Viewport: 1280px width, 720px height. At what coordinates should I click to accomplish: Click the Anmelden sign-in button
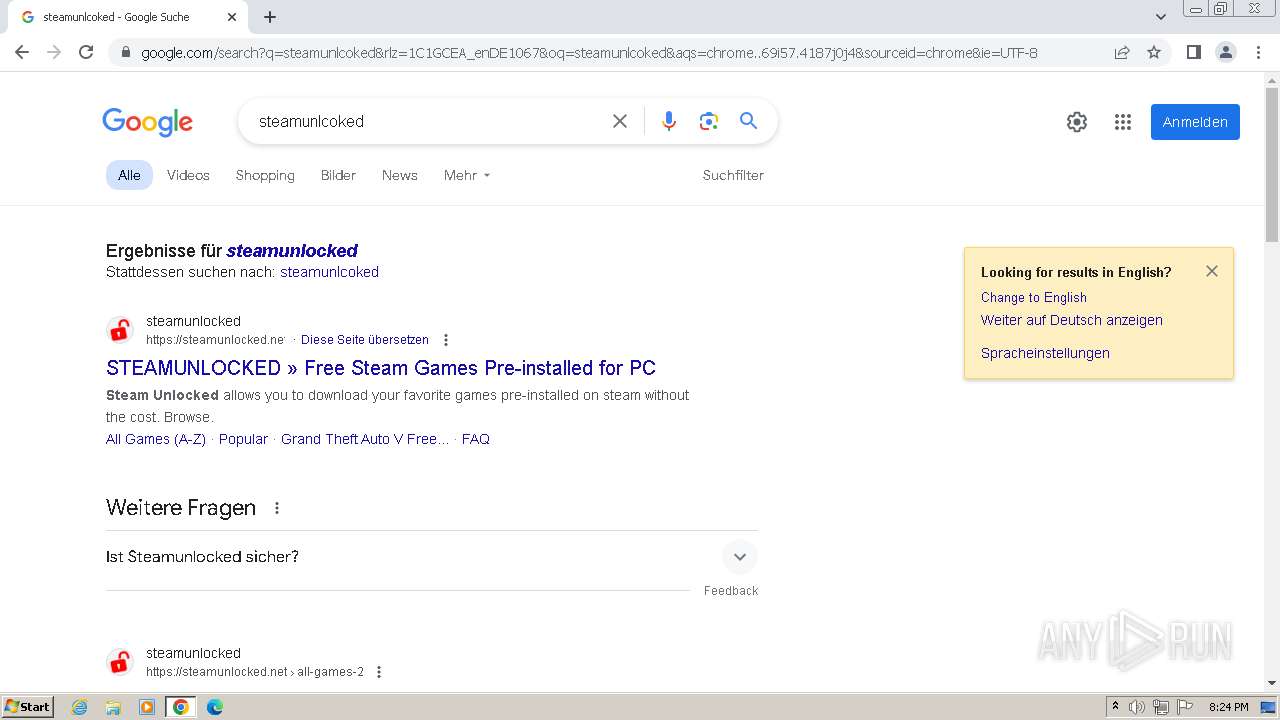pos(1195,122)
